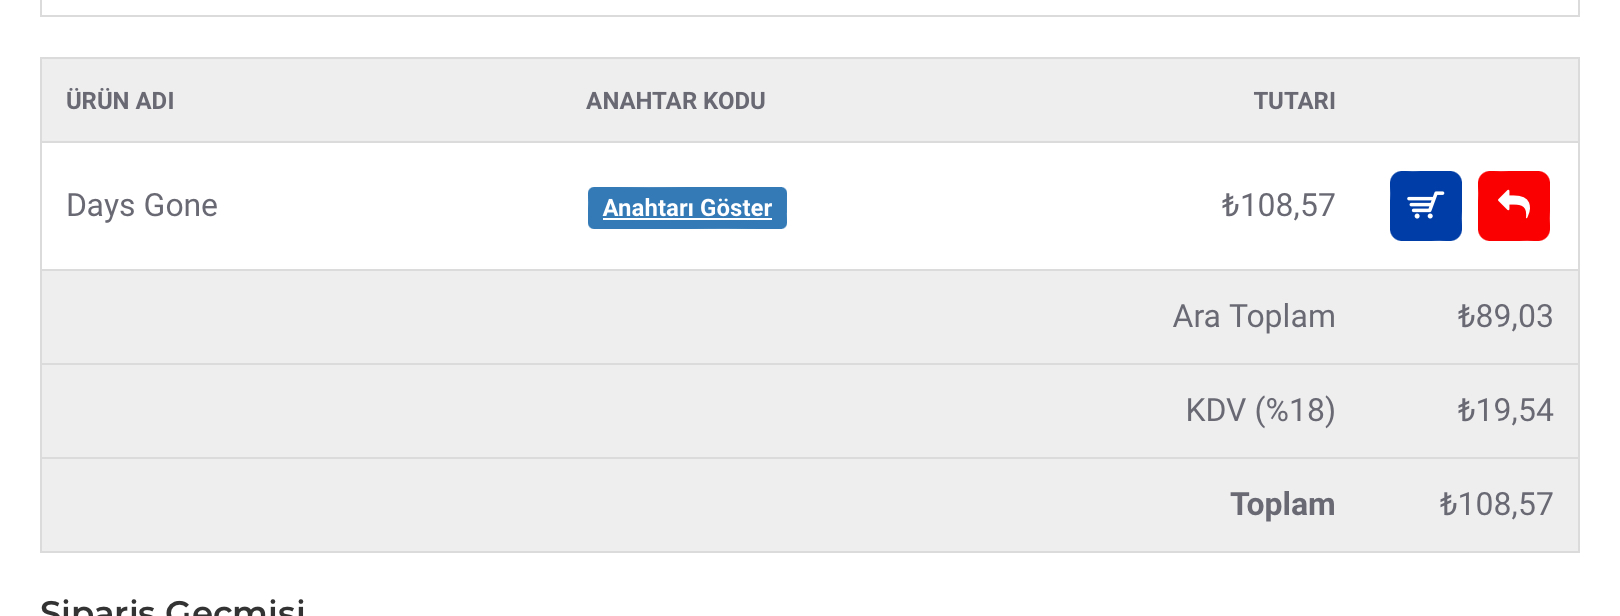Select the Days Gone product name
The width and height of the screenshot is (1620, 616).
(x=142, y=205)
